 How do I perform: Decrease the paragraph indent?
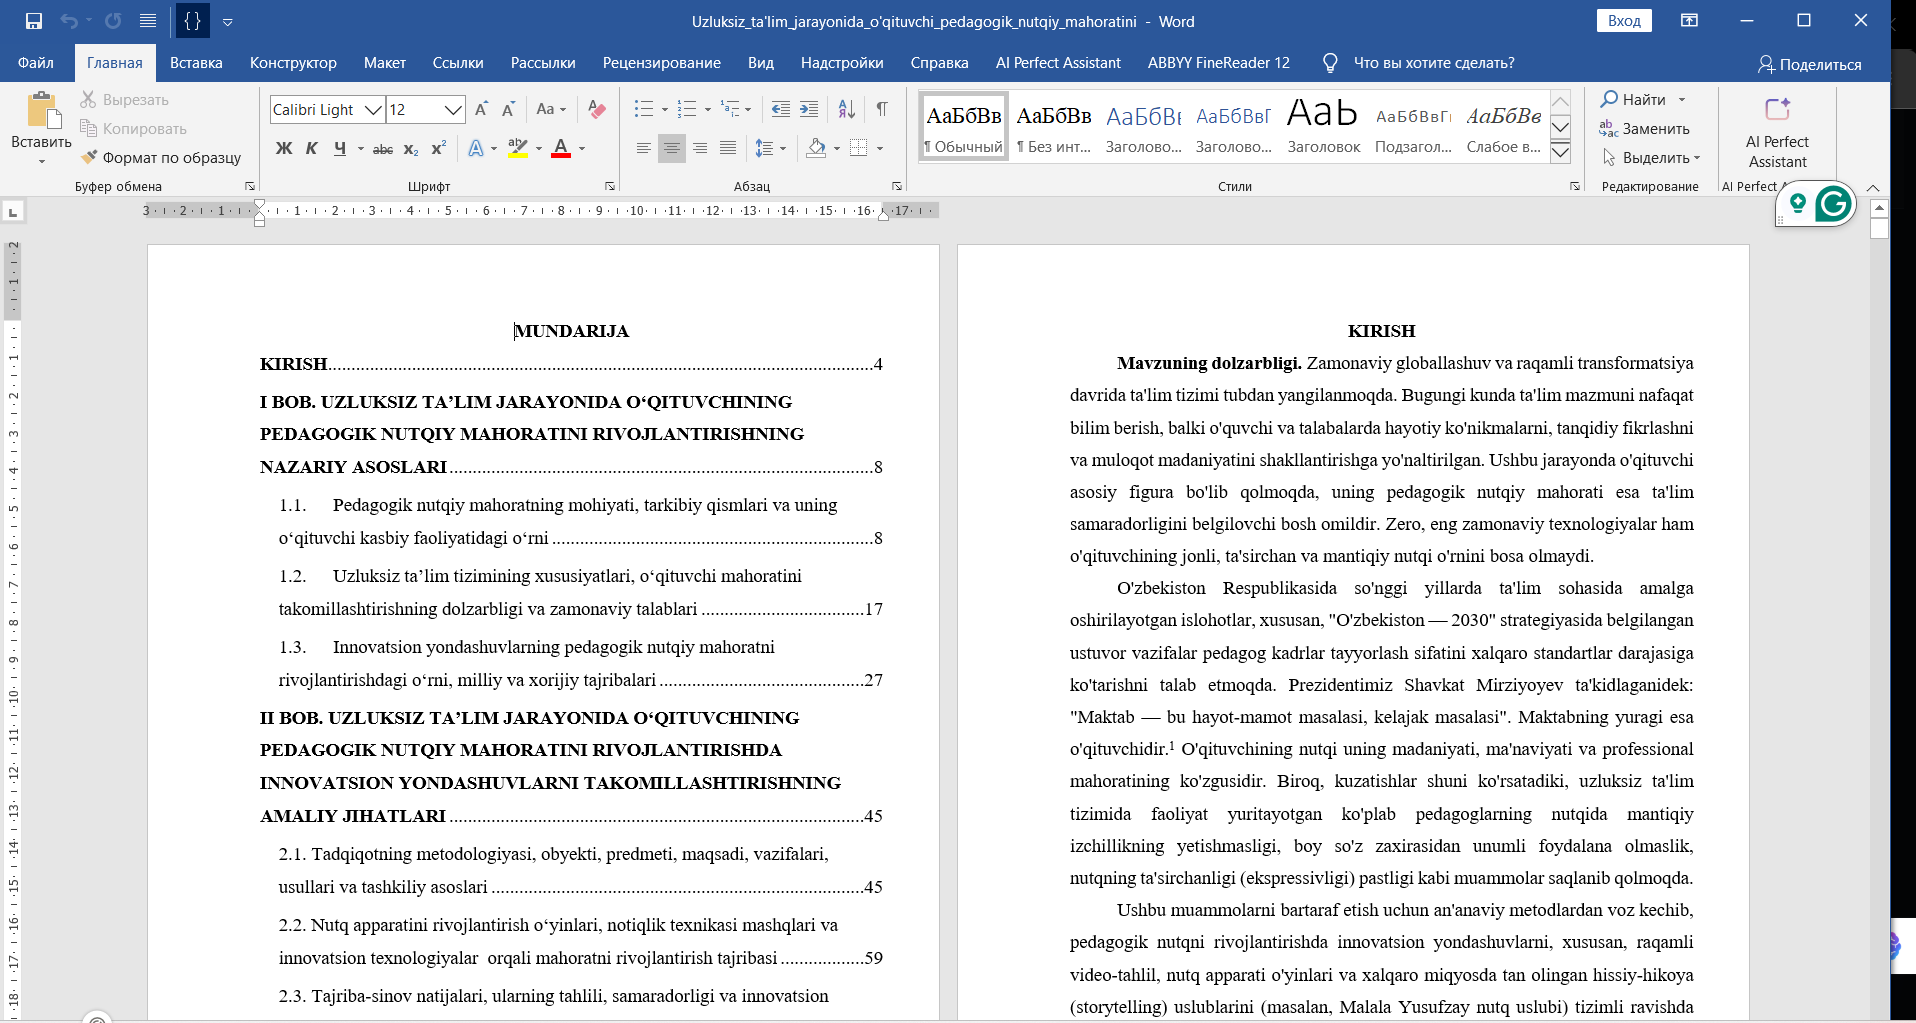tap(781, 109)
